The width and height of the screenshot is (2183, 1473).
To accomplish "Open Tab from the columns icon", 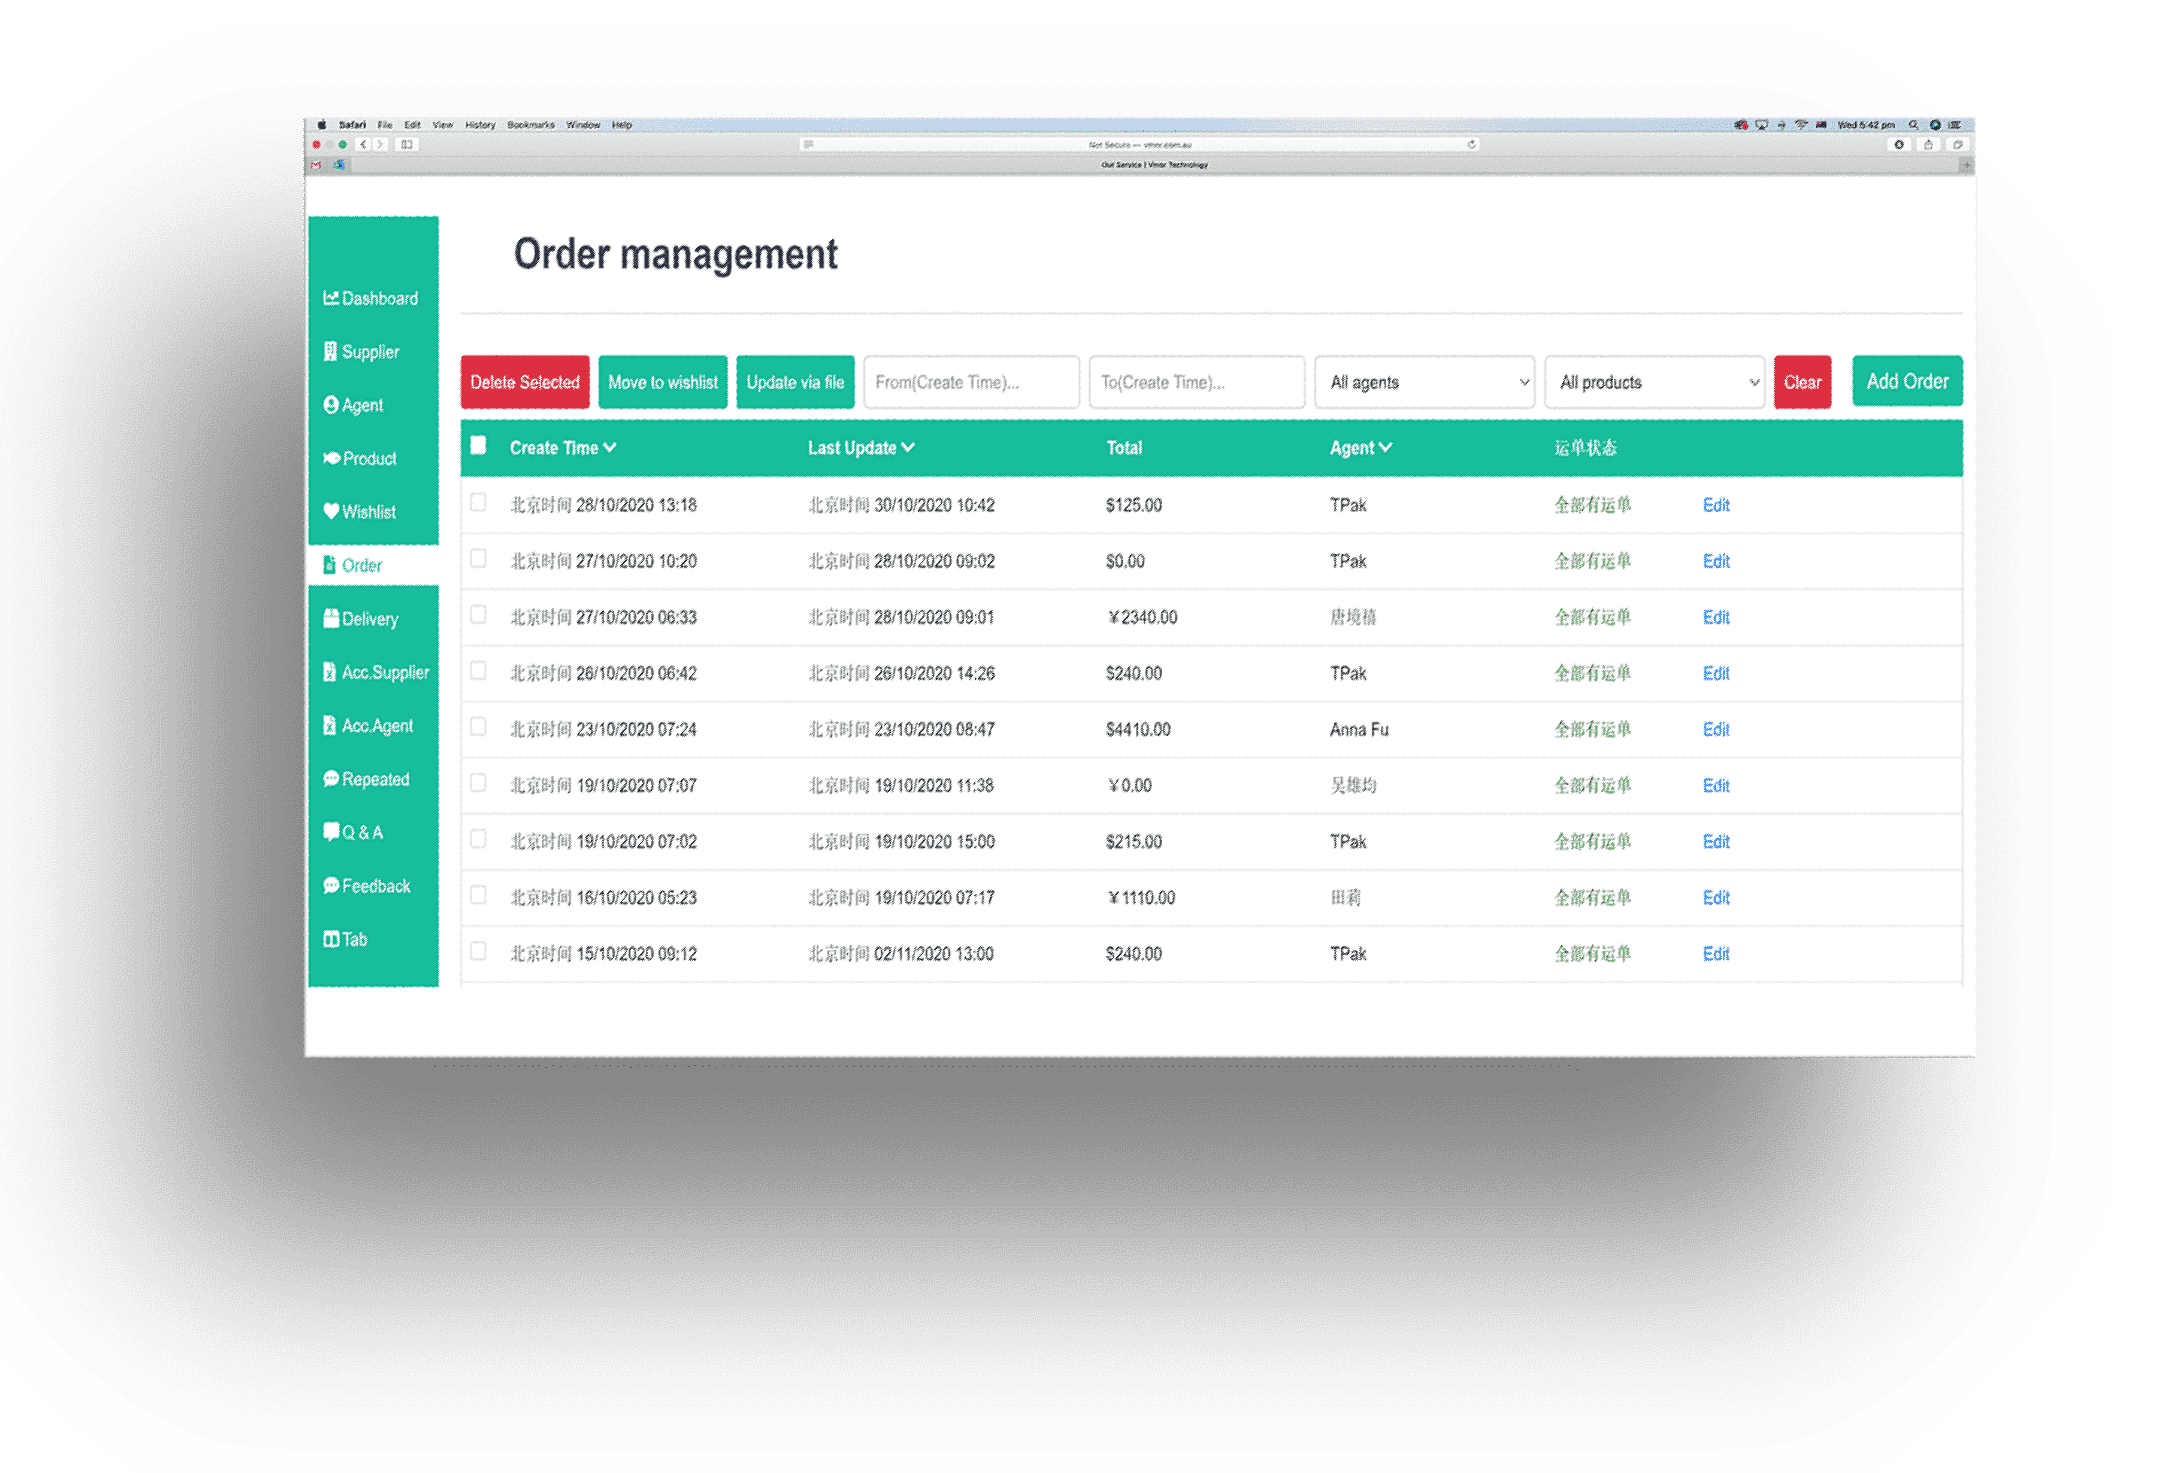I will coord(331,939).
